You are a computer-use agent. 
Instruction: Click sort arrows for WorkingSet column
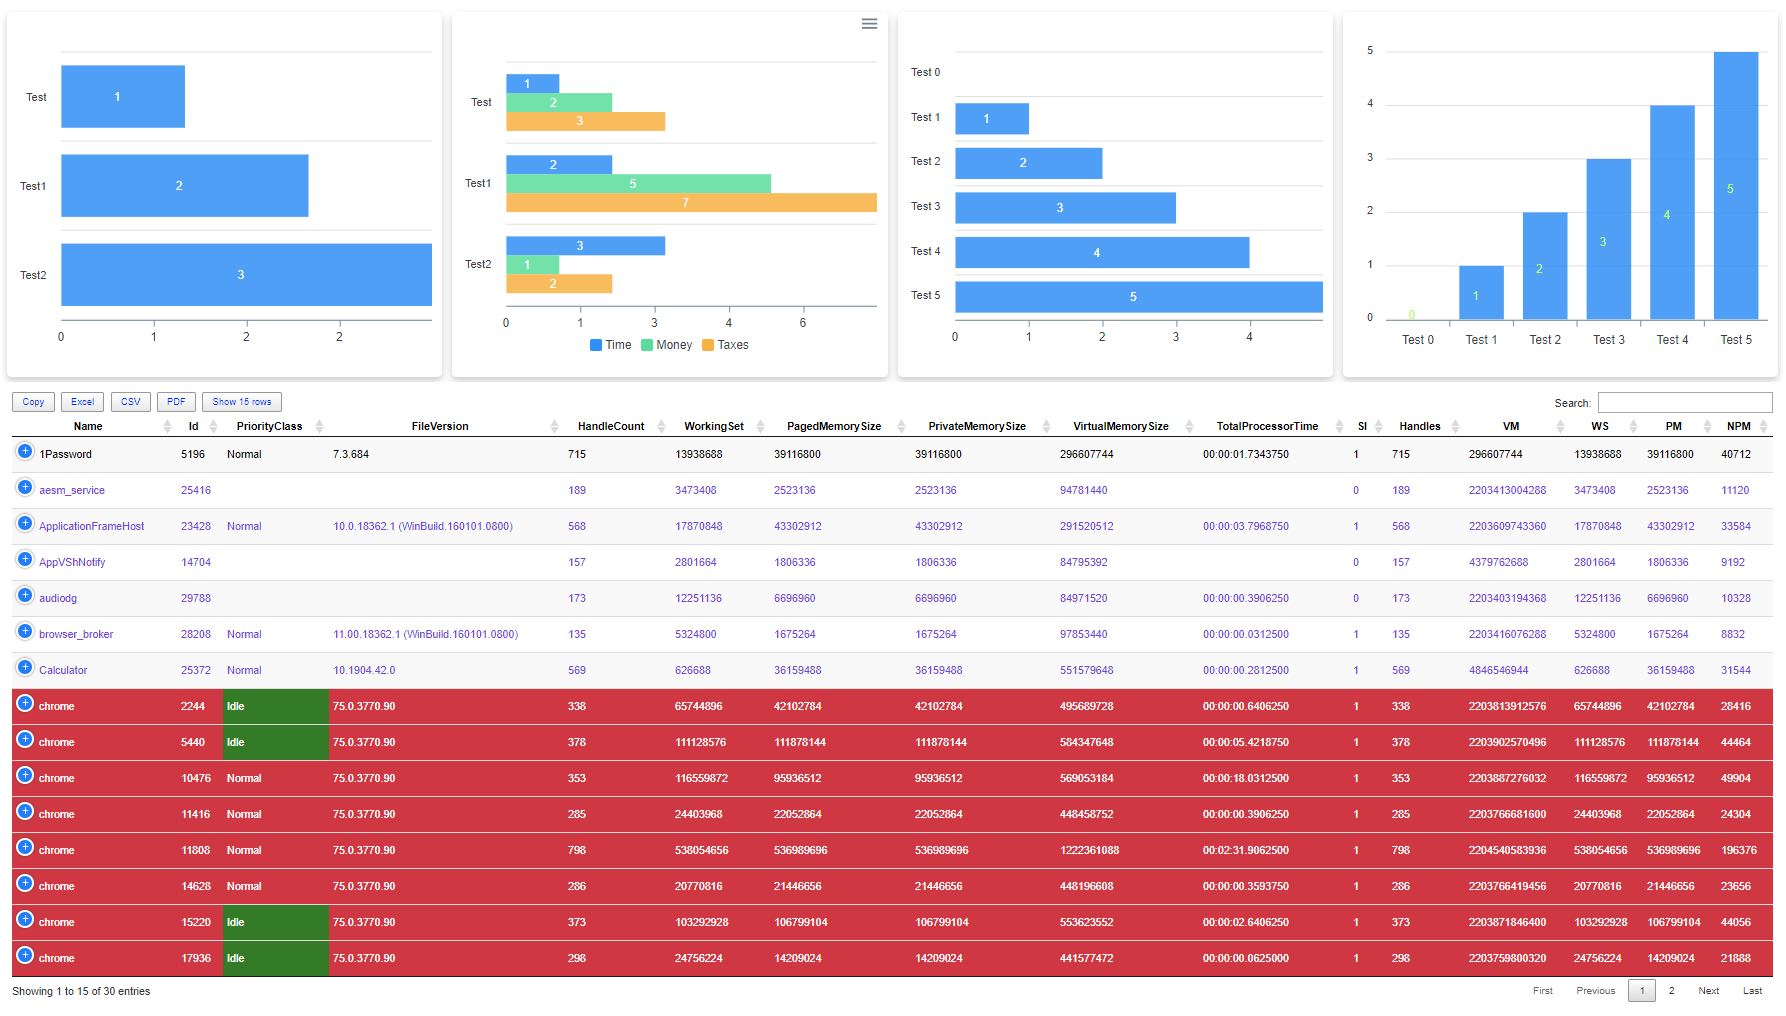tap(760, 427)
